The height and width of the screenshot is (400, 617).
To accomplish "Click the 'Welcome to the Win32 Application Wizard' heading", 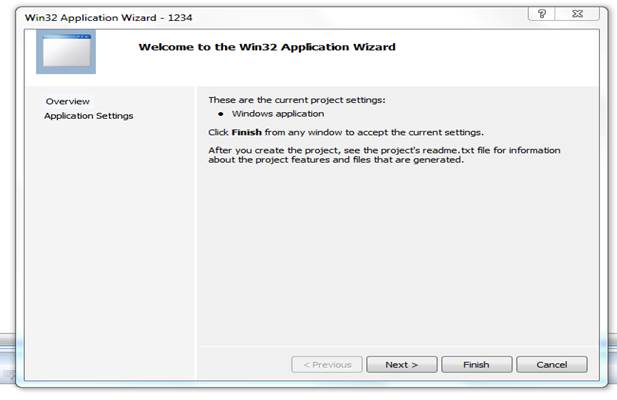I will tap(267, 47).
